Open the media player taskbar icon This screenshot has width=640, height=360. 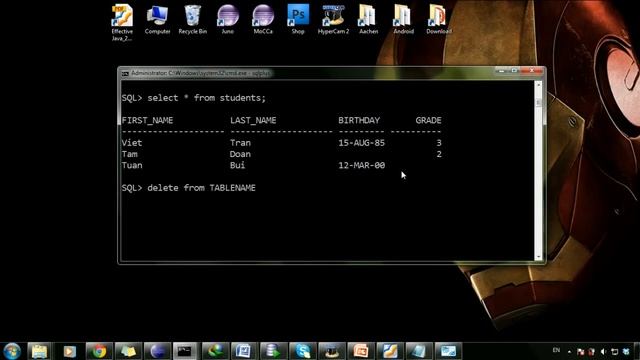coord(69,351)
